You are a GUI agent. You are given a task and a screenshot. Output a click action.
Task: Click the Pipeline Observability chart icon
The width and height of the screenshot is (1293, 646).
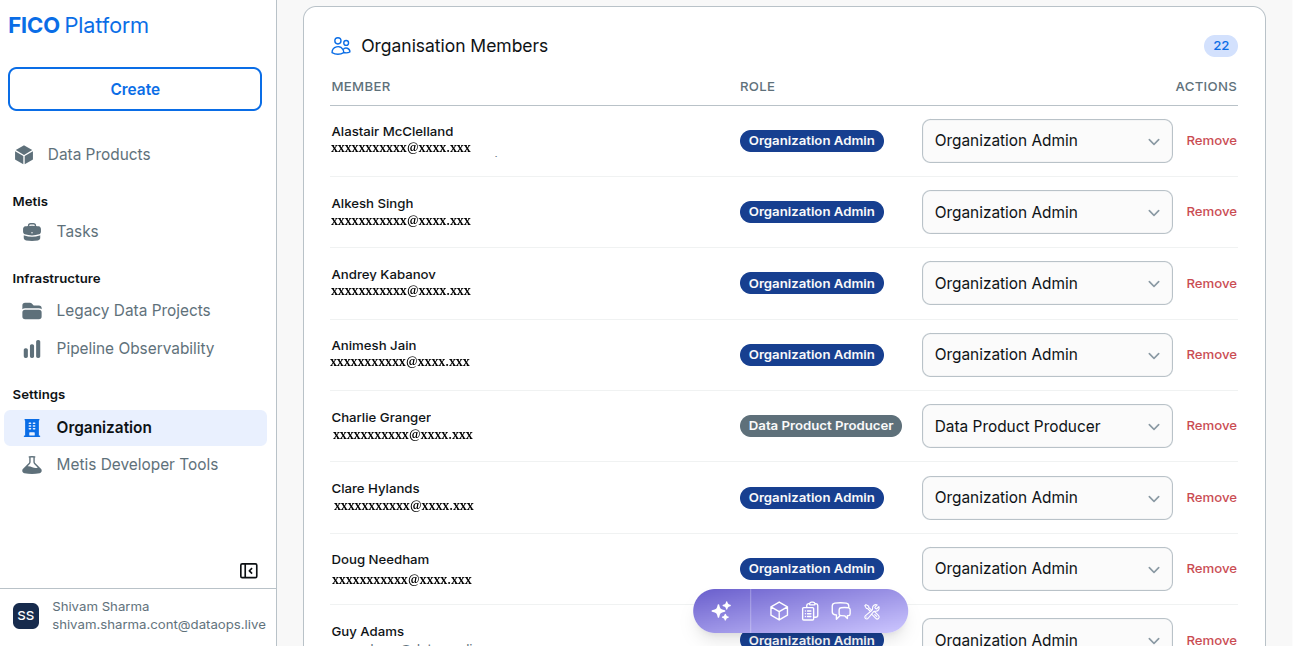click(x=32, y=349)
